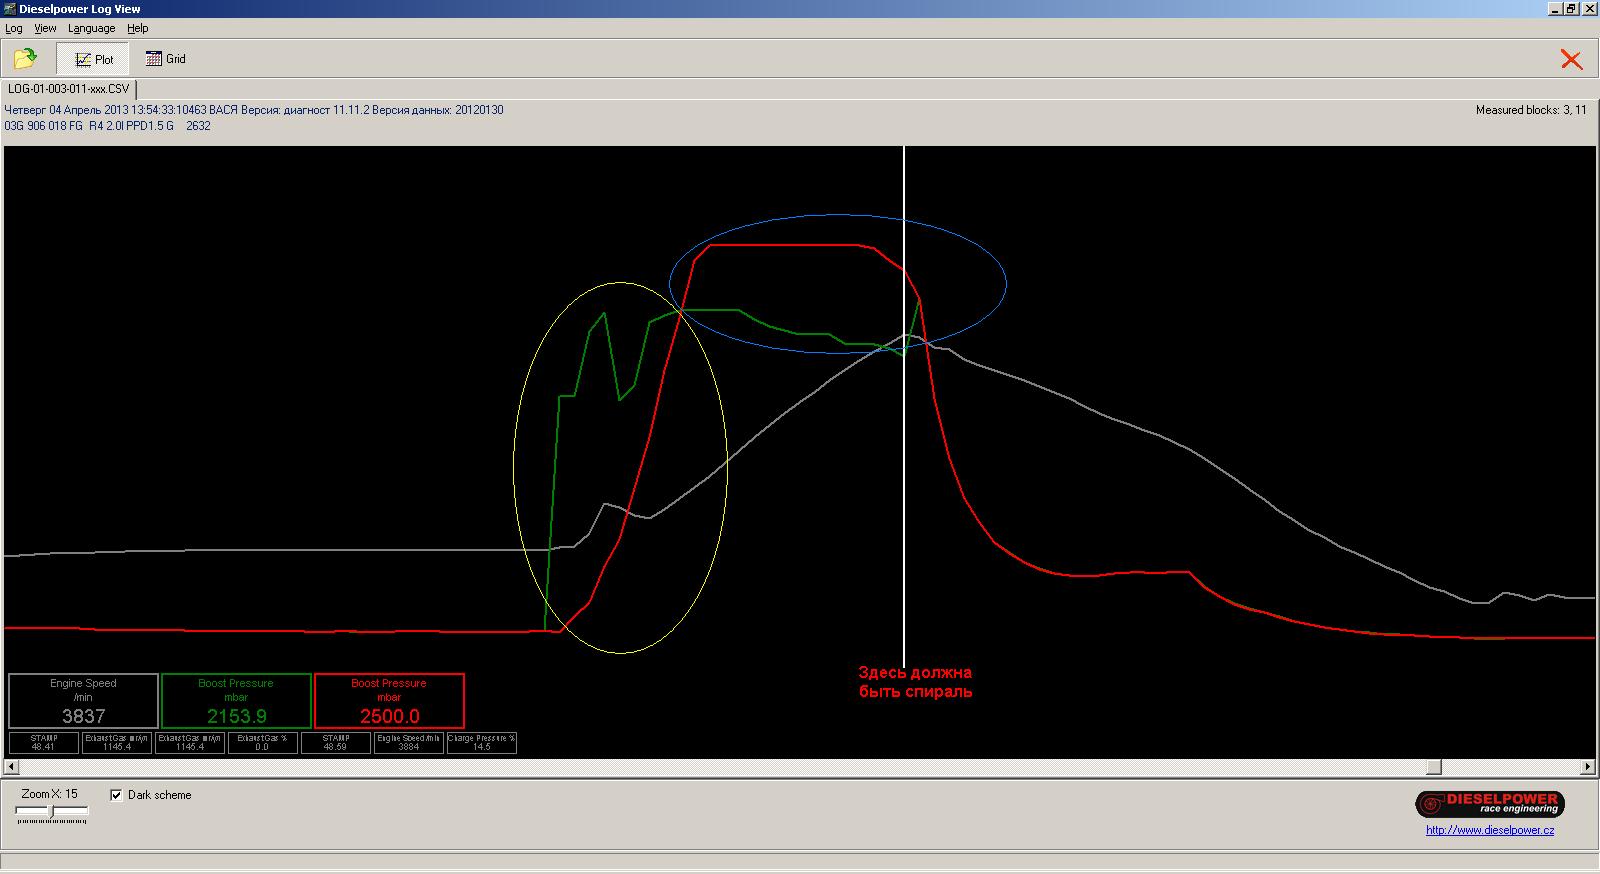Open the Log menu
The width and height of the screenshot is (1600, 874).
click(x=14, y=29)
